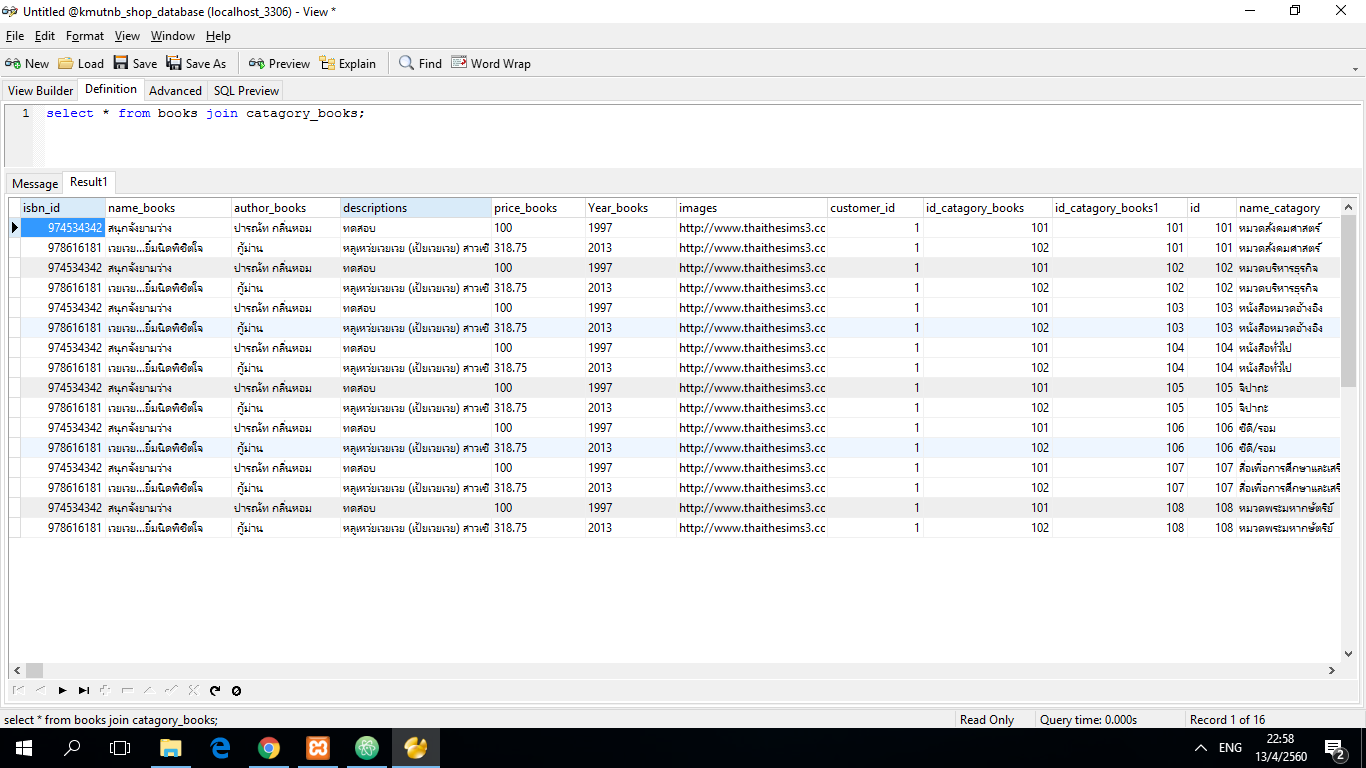The width and height of the screenshot is (1366, 768).
Task: Click the Year_books column header
Action: tap(631, 208)
